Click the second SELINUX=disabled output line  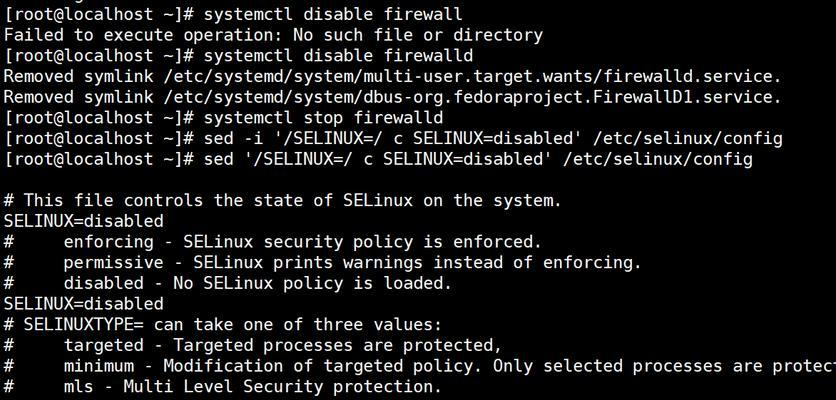[84, 305]
